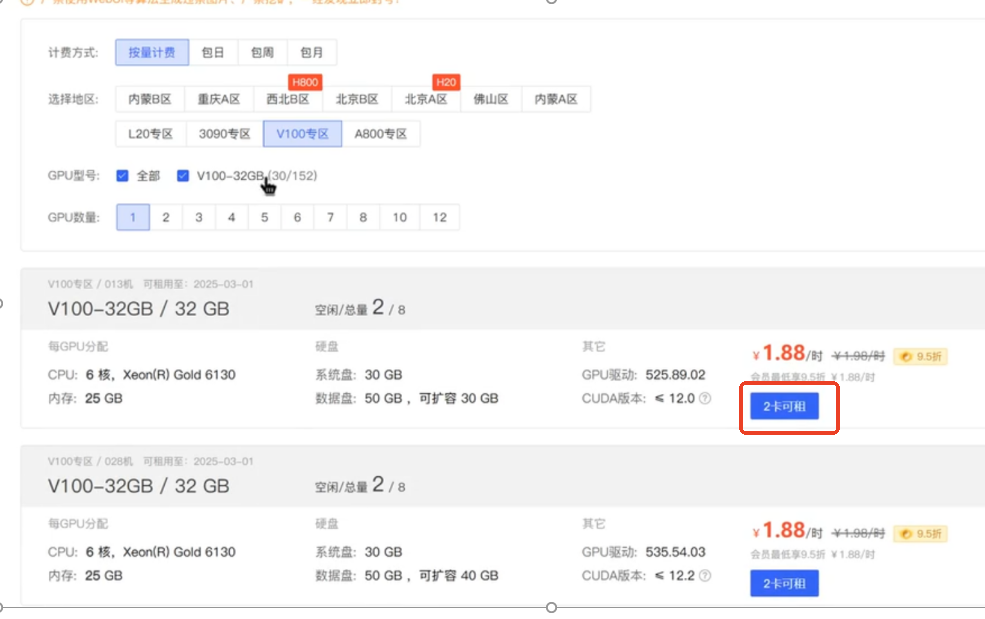
Task: Select 按量计费 billing mode
Action: [x=152, y=52]
